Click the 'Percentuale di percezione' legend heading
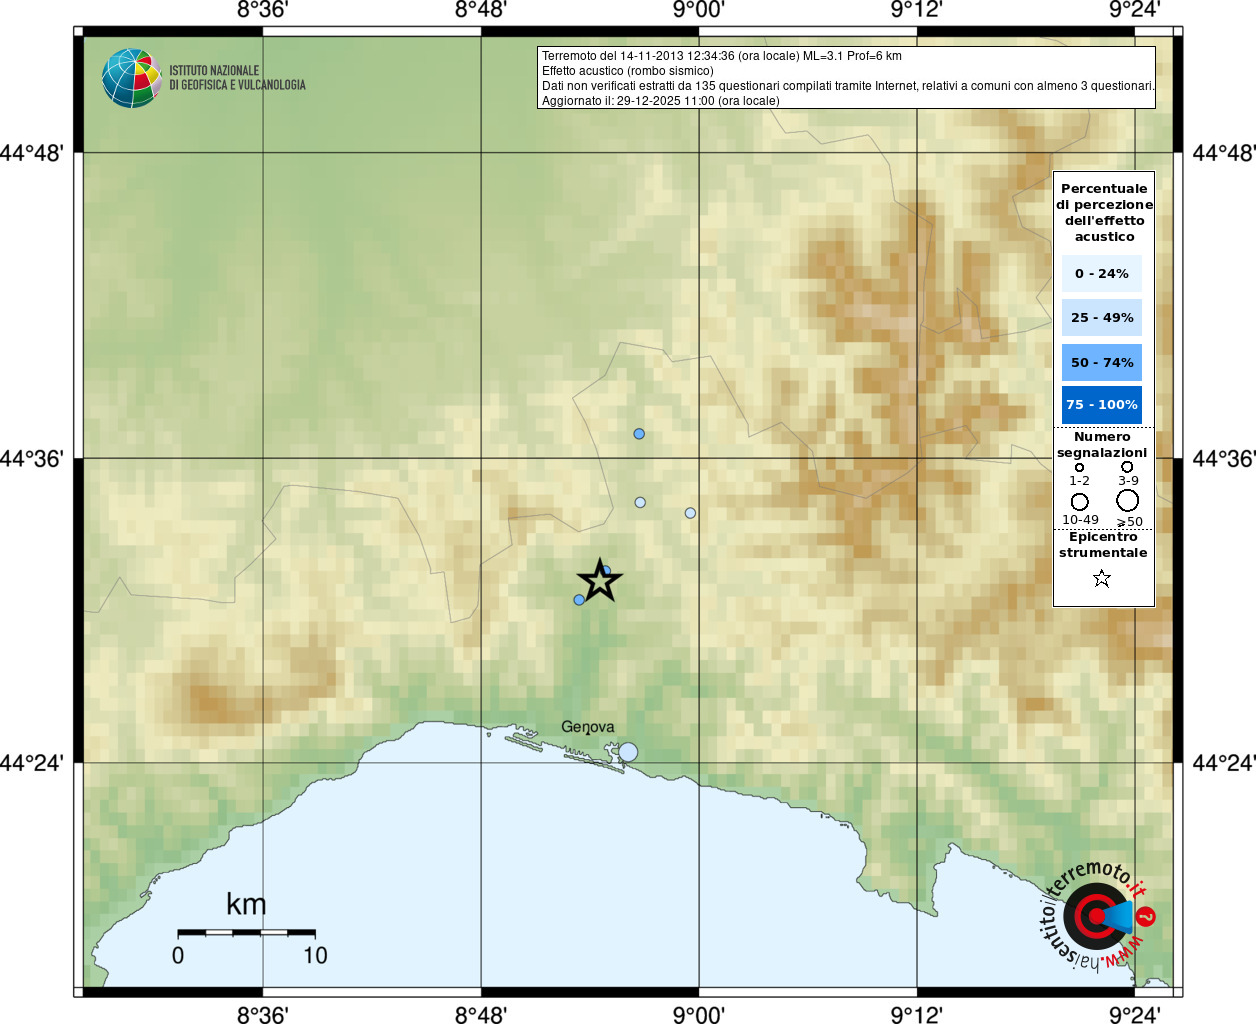This screenshot has height=1024, width=1256. pos(1104,212)
